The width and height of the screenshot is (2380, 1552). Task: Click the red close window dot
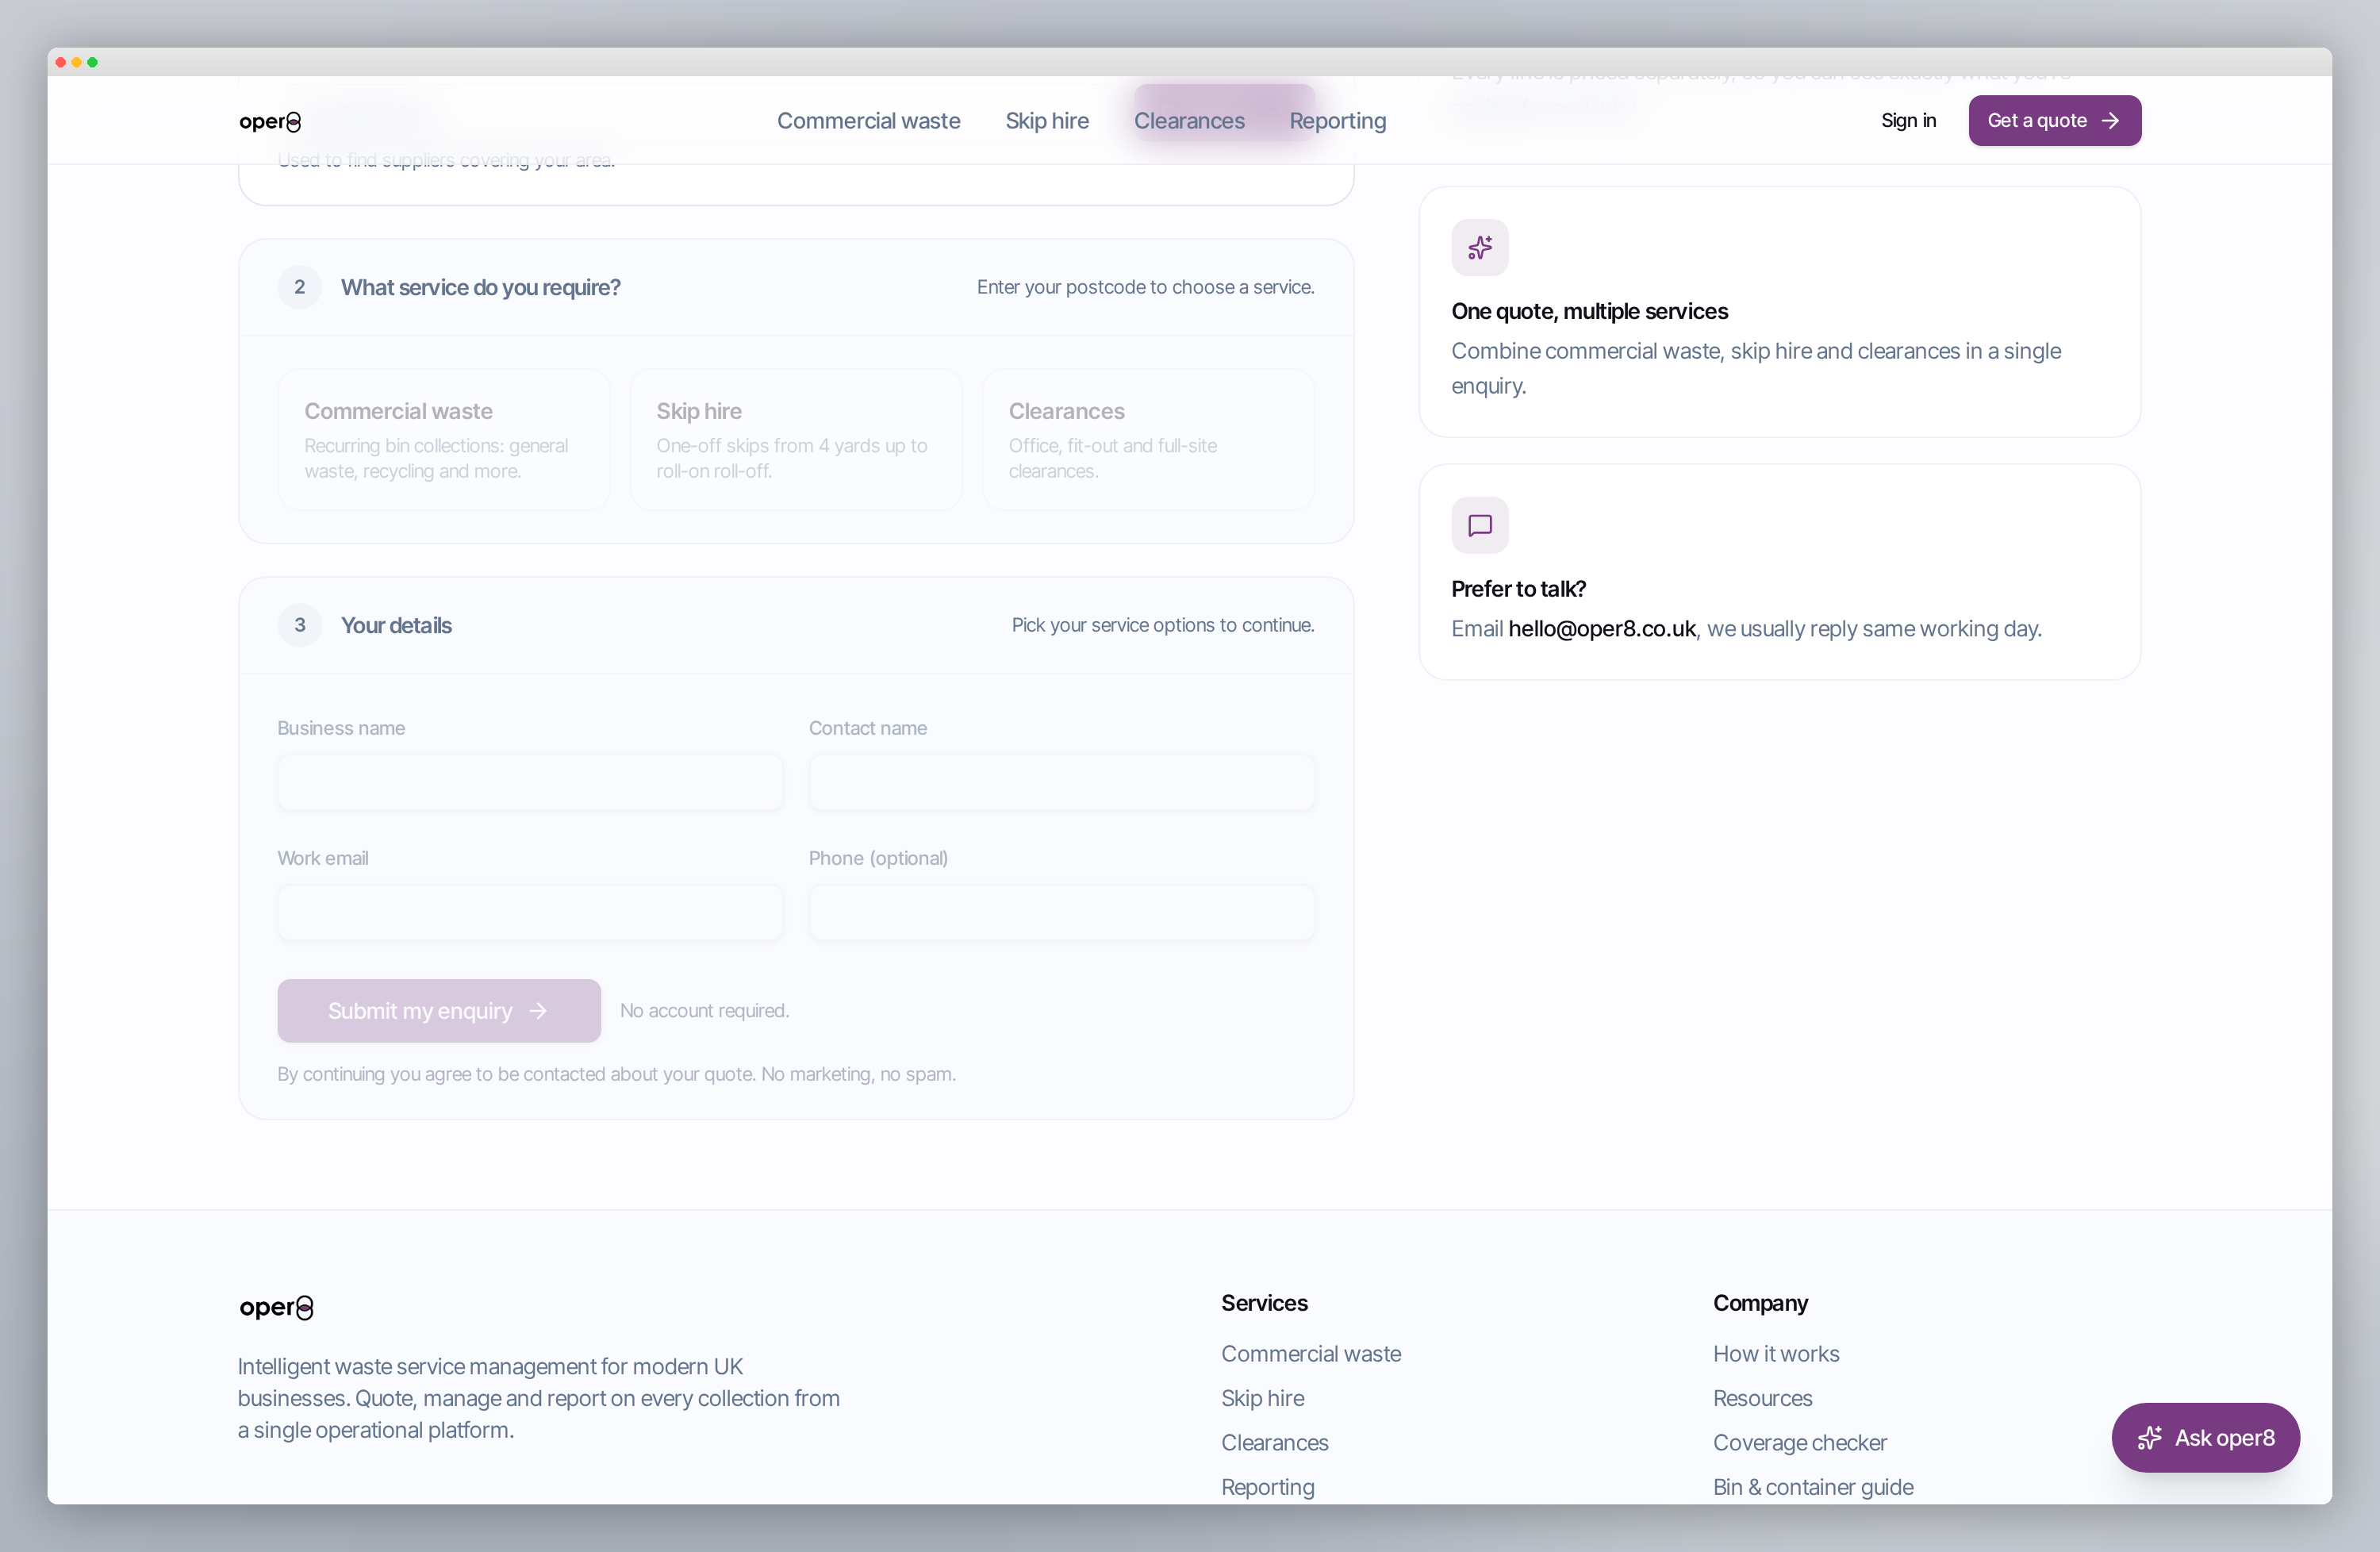click(x=61, y=62)
